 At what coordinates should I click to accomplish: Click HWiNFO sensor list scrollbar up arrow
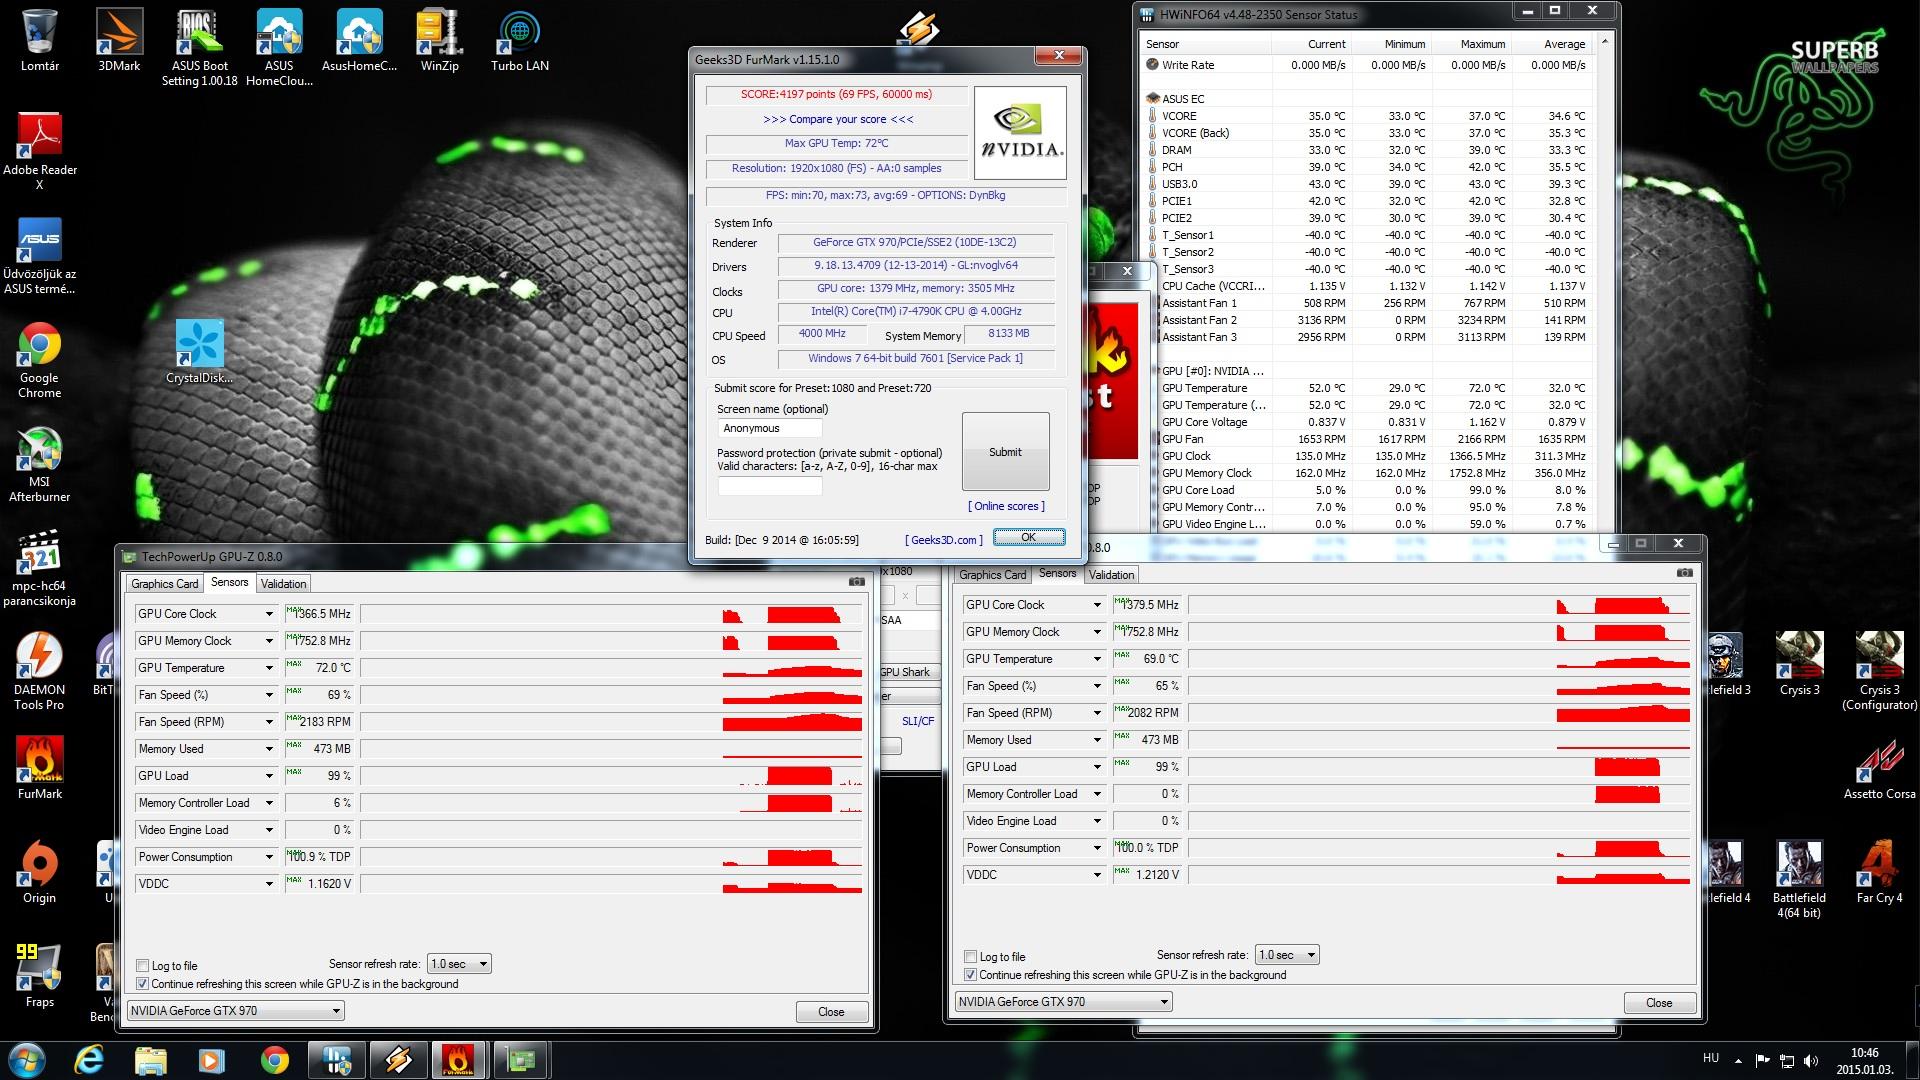pyautogui.click(x=1605, y=42)
